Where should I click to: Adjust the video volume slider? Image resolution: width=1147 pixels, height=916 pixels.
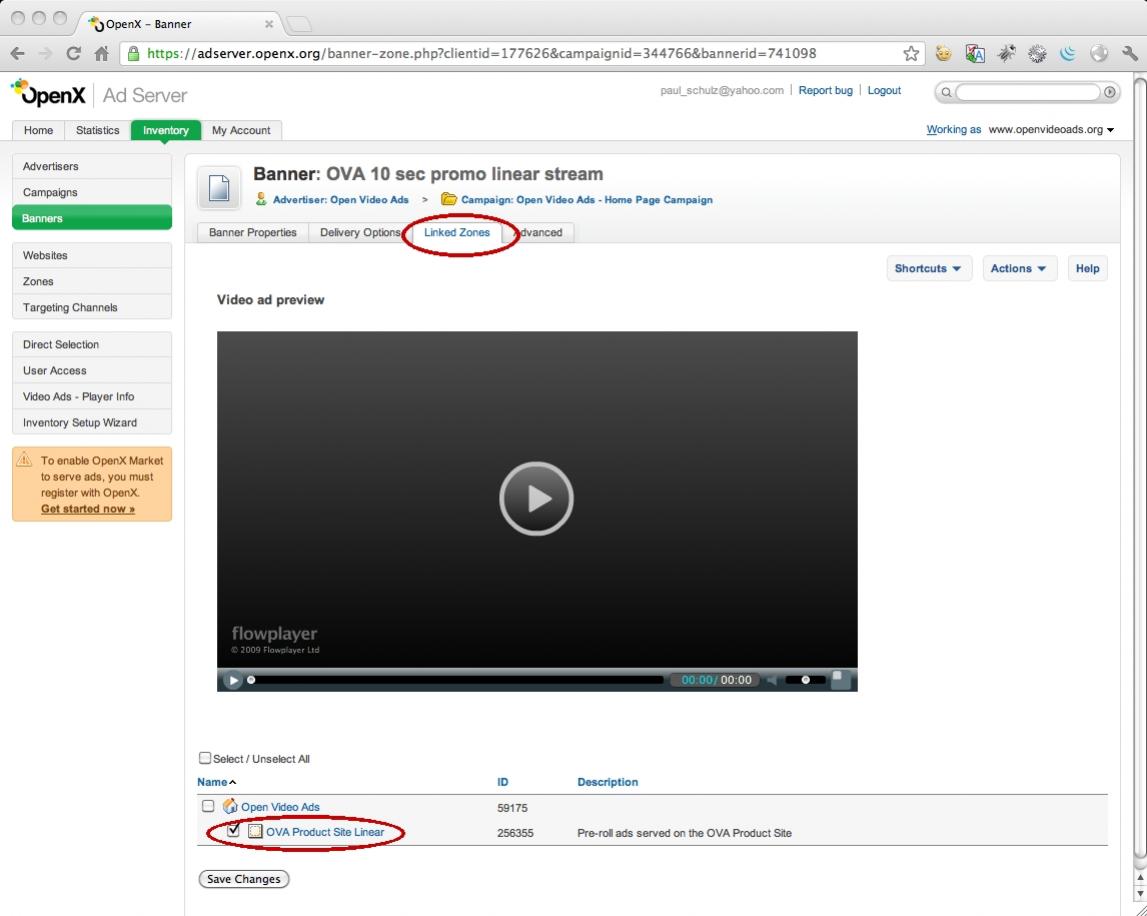pos(805,680)
